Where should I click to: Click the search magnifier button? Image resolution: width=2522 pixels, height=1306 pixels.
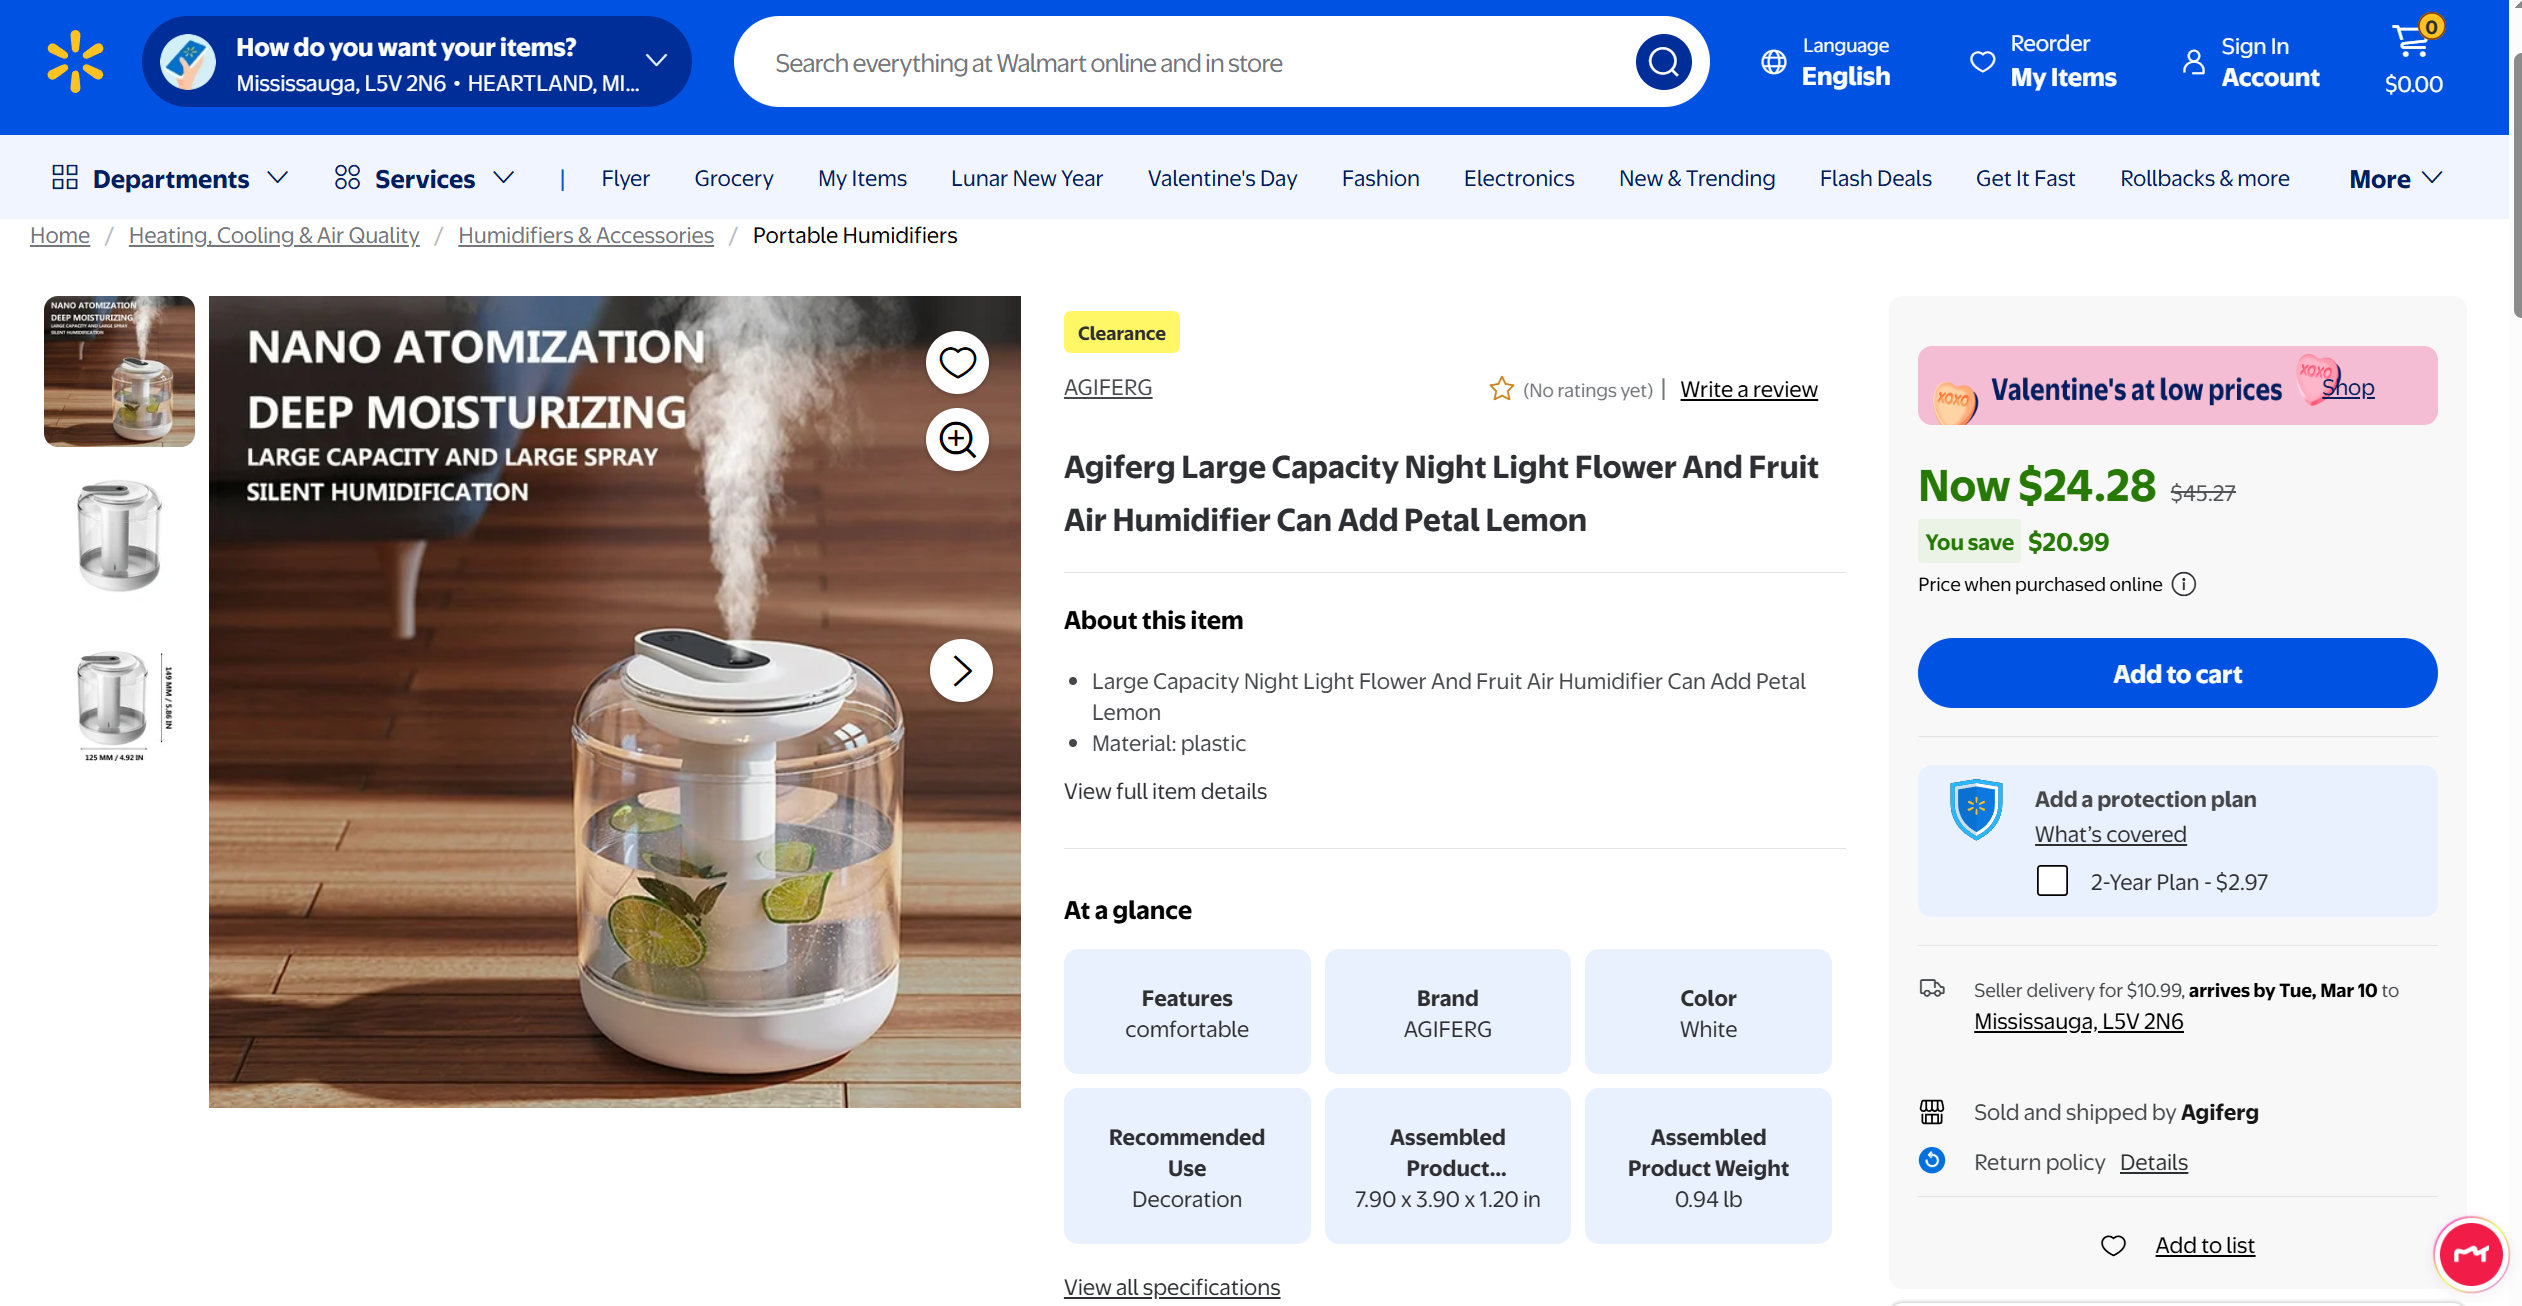tap(1663, 62)
